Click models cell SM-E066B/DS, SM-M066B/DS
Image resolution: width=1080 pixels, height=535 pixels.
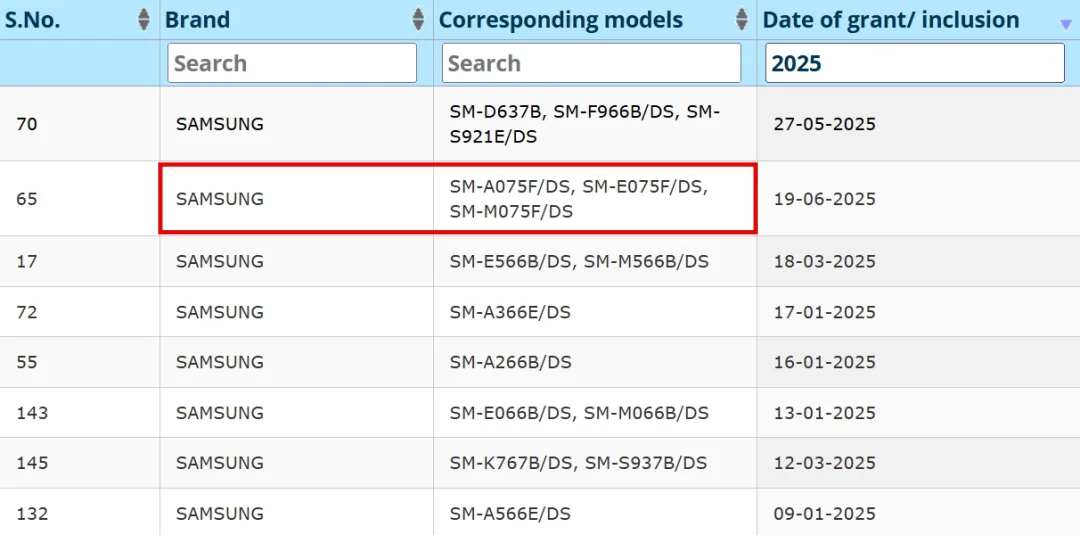click(x=595, y=412)
